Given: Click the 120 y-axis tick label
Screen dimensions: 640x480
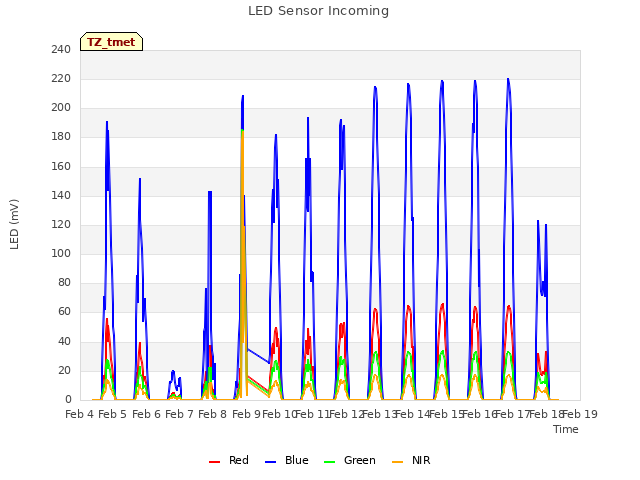Looking at the screenshot, I should [61, 224].
